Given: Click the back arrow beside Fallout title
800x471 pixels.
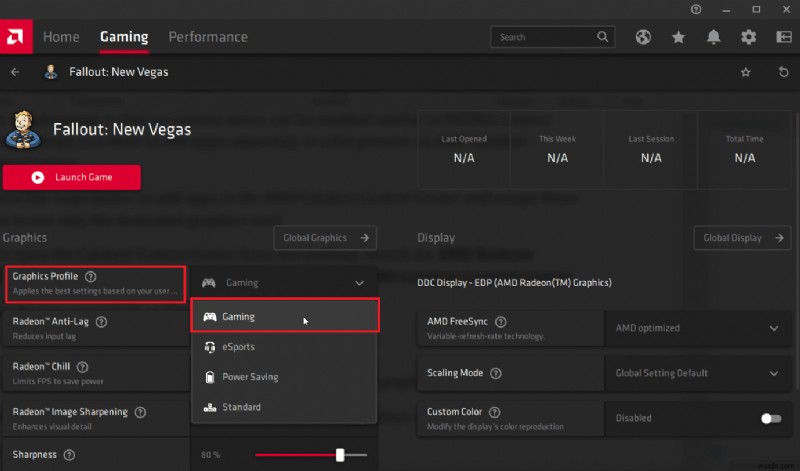Looking at the screenshot, I should point(15,73).
